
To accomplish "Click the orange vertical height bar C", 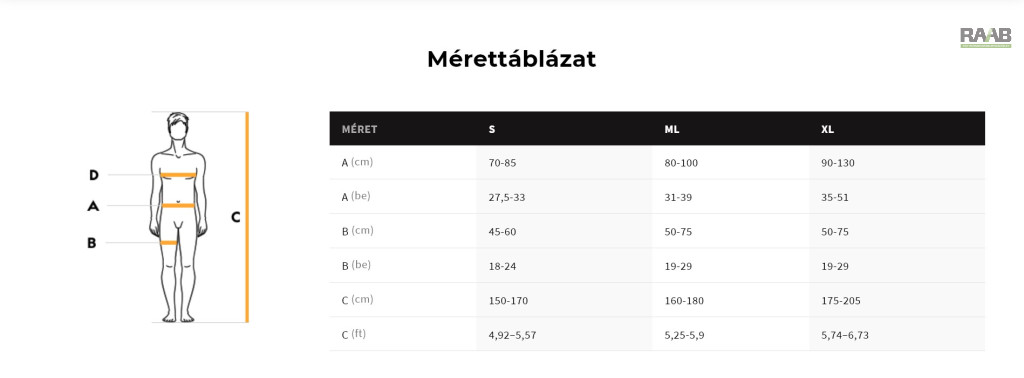I will [247, 217].
